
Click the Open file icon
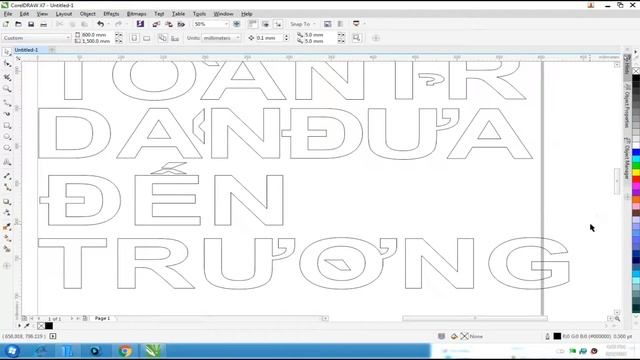click(x=18, y=24)
